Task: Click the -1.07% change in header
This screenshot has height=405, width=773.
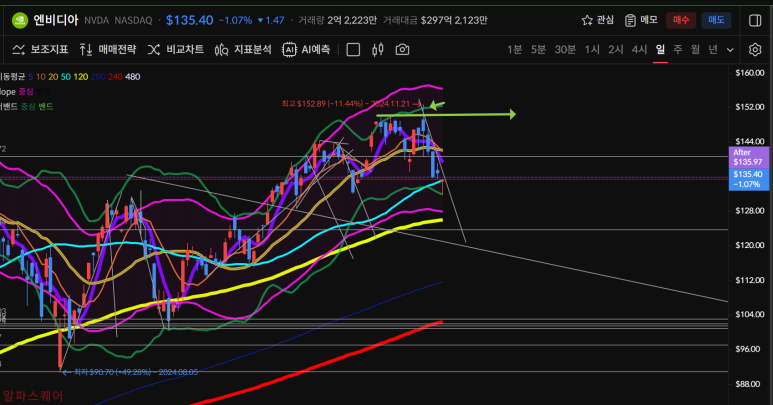Action: (235, 21)
